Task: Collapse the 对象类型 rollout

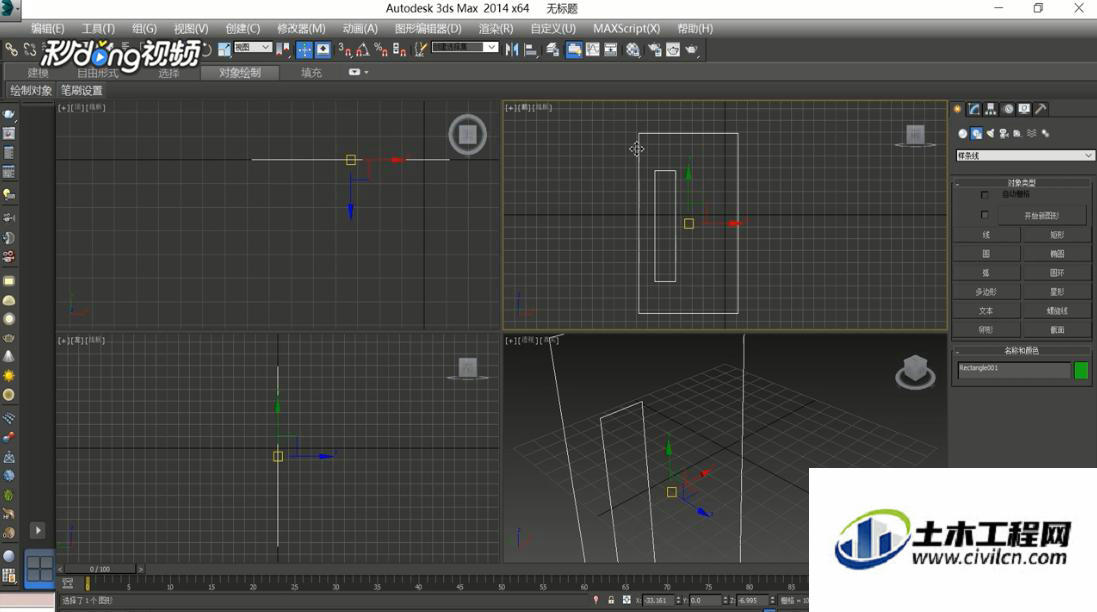Action: [x=1021, y=183]
